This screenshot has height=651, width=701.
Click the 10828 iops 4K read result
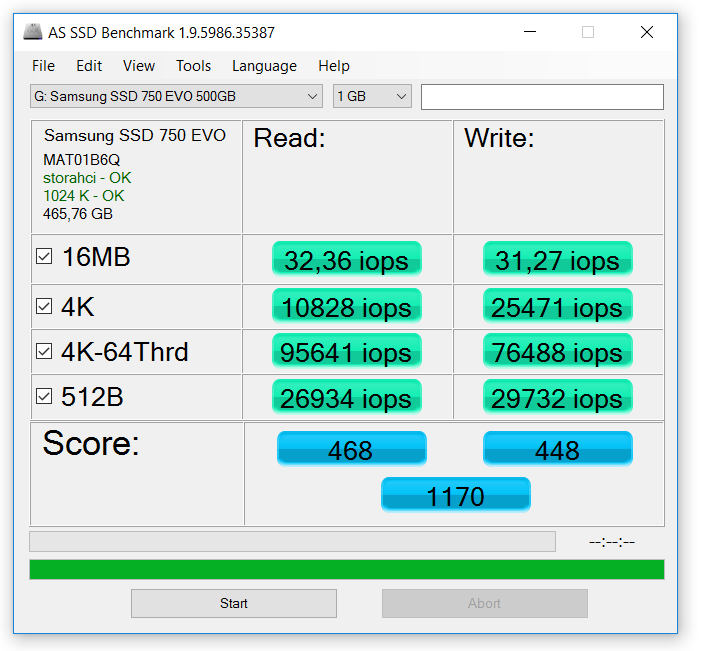(x=347, y=306)
